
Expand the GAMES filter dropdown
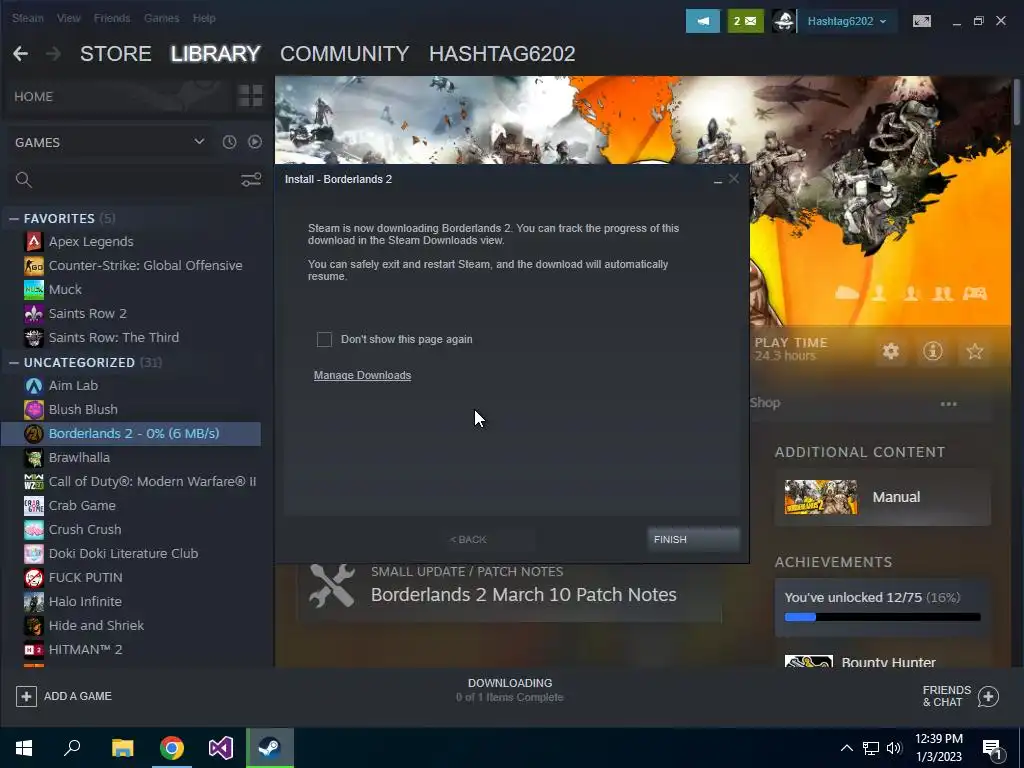point(199,142)
